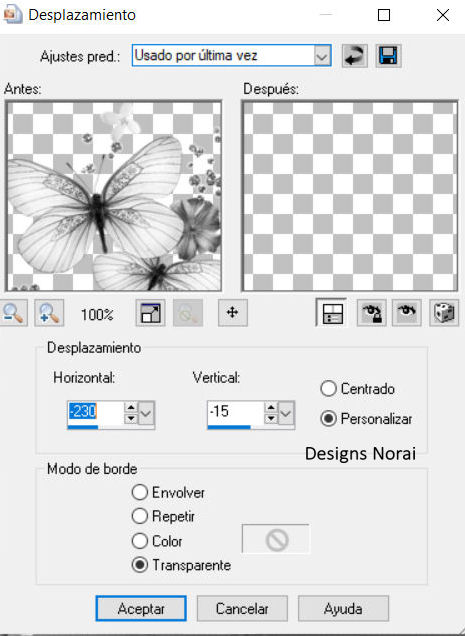Save preset with the floppy disk icon
The height and width of the screenshot is (636, 465).
tap(388, 56)
